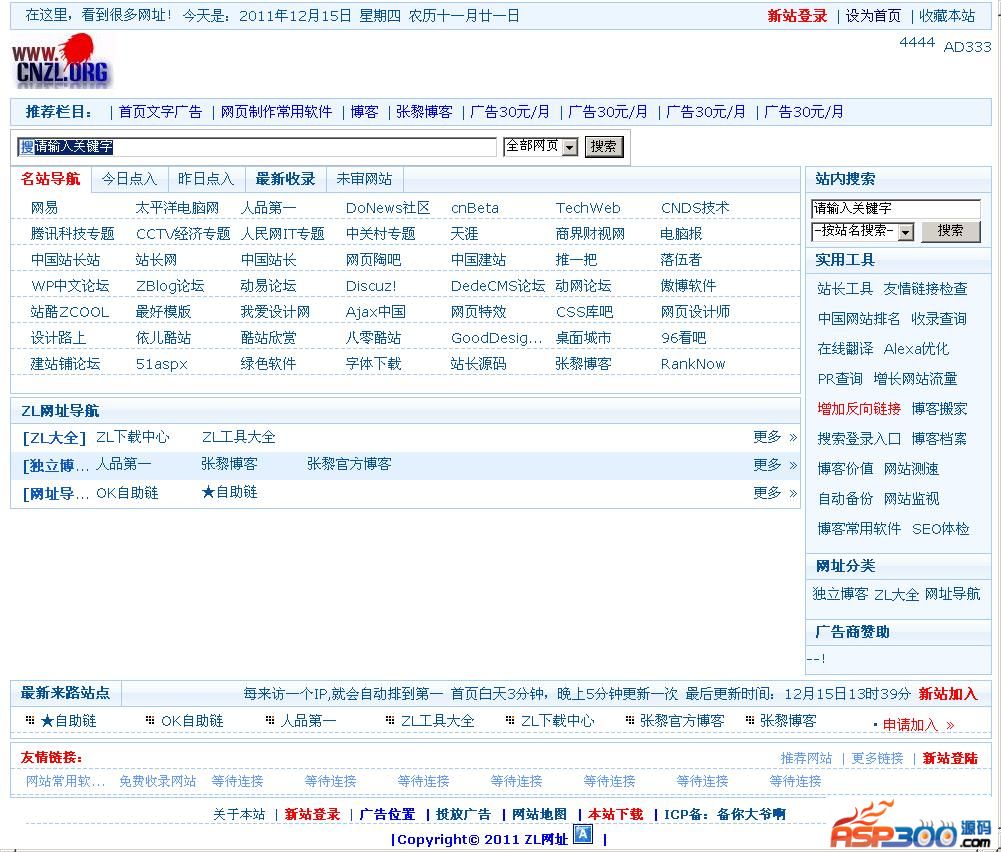Open 张黎官方博客 in ZL网址导航 section
This screenshot has width=1001, height=852.
(349, 464)
